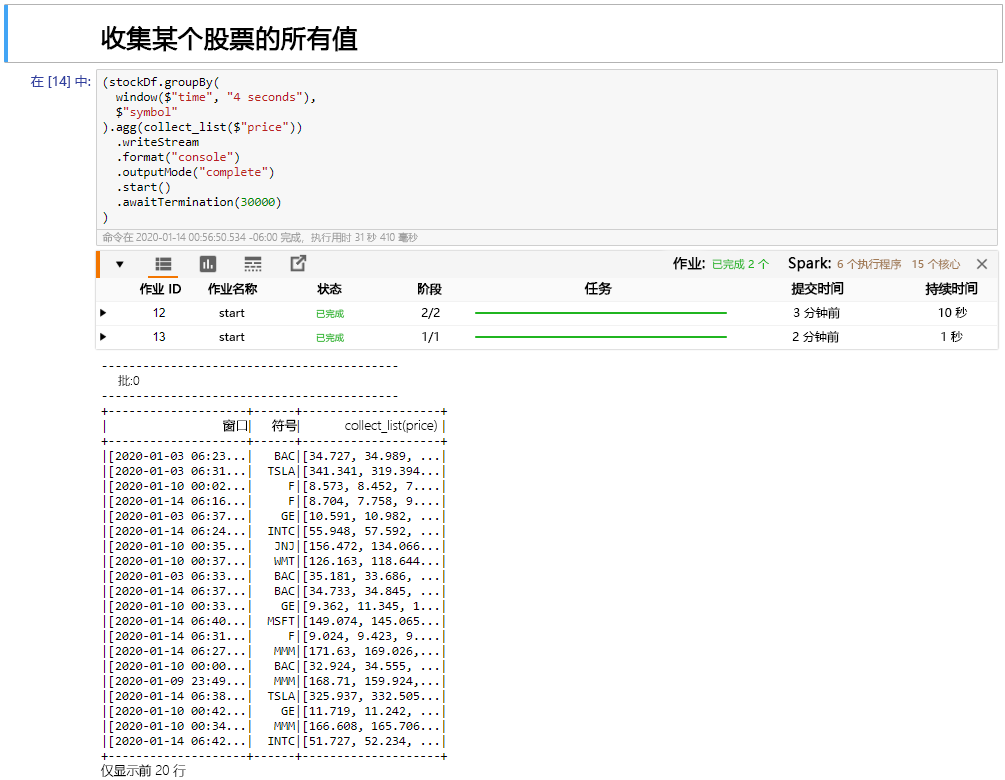Close the Spark jobs panel
Image resolution: width=1005 pixels, height=780 pixels.
[981, 264]
